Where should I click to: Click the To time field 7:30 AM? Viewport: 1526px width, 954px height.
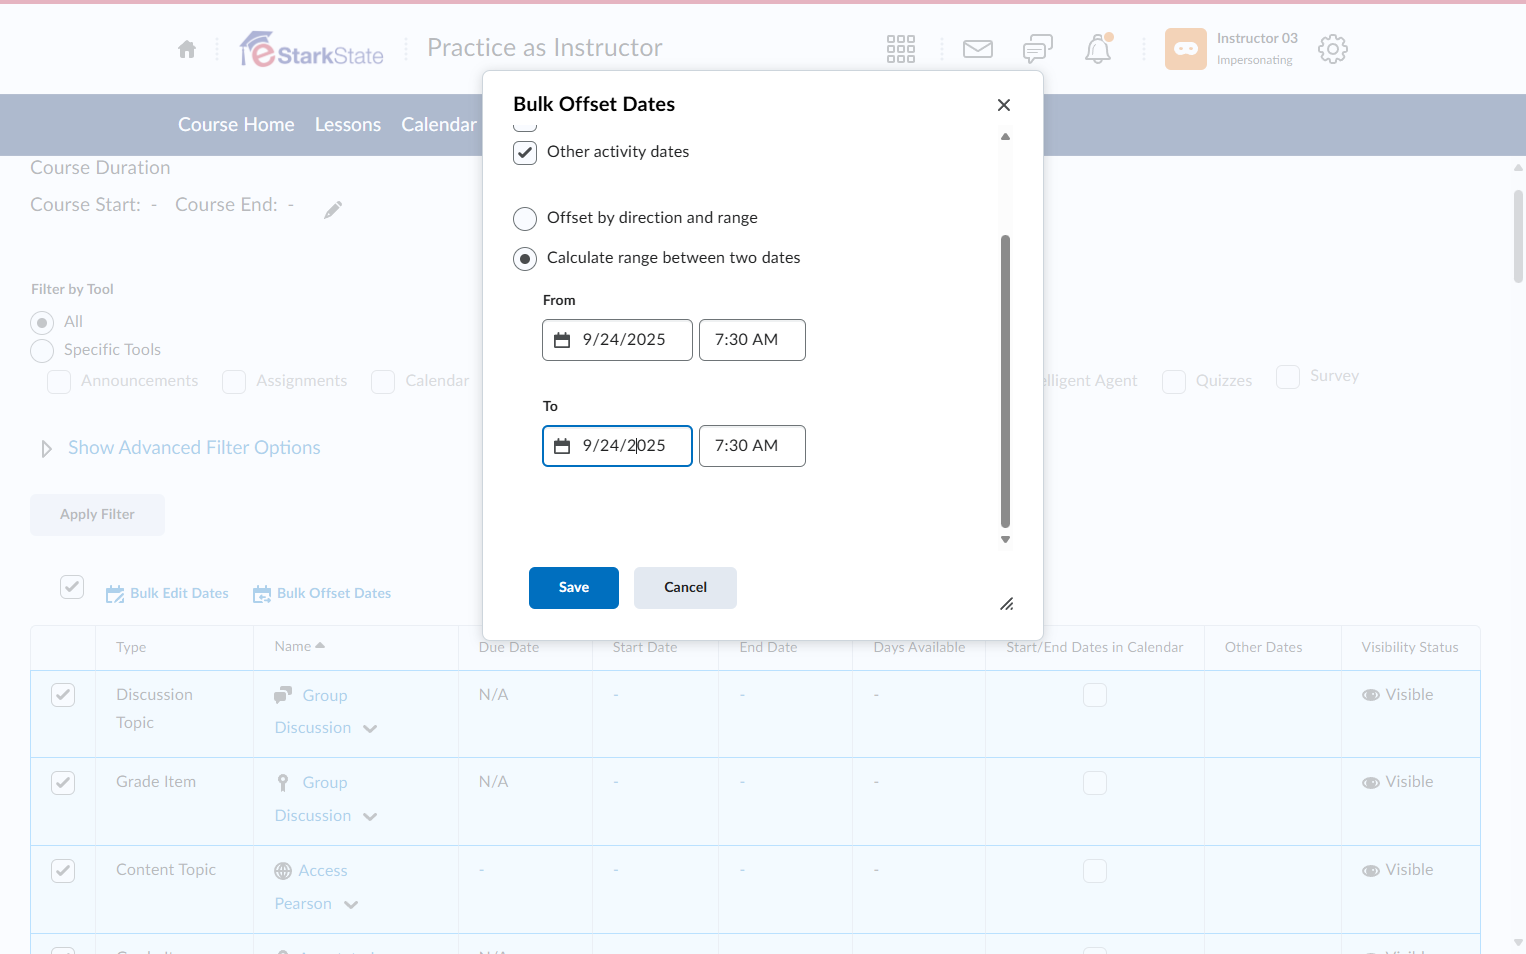752,446
